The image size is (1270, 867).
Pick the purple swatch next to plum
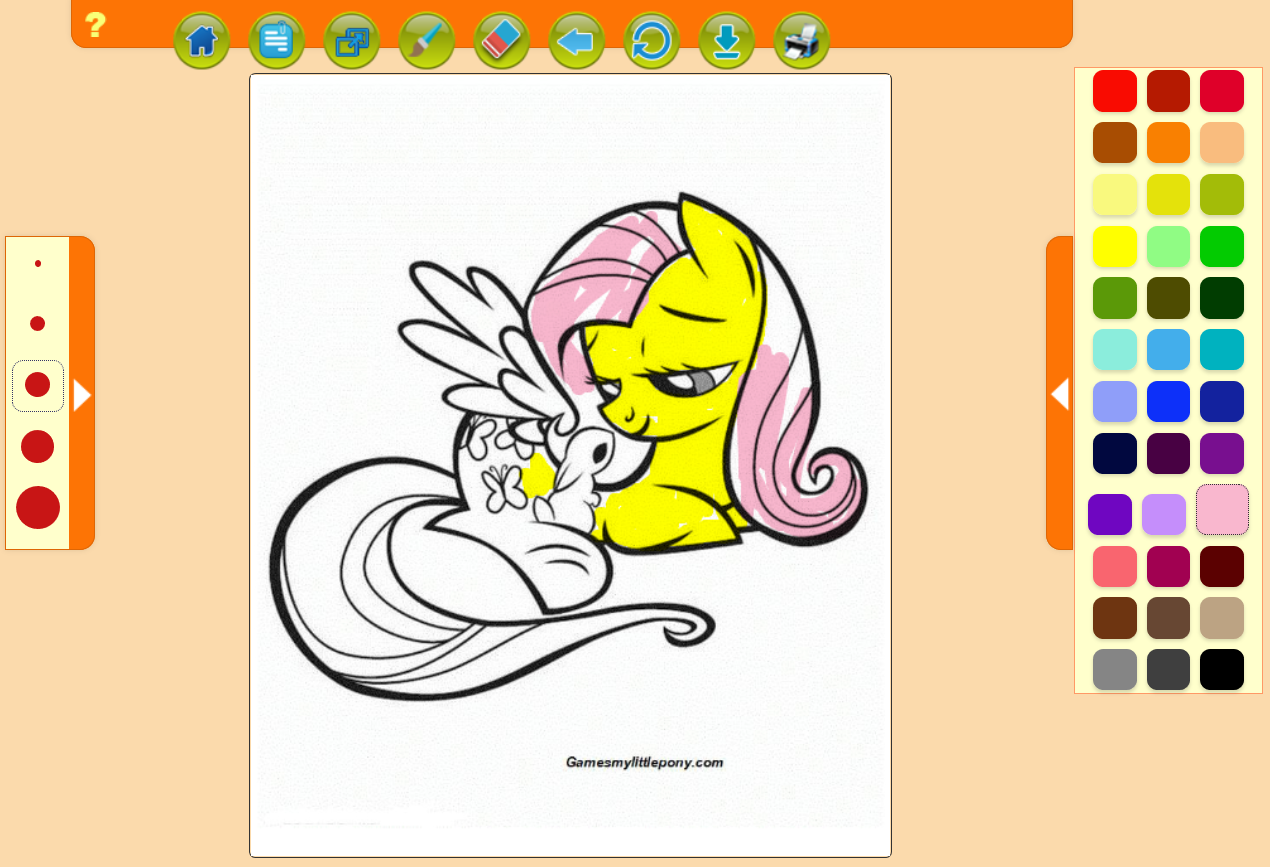click(1222, 454)
